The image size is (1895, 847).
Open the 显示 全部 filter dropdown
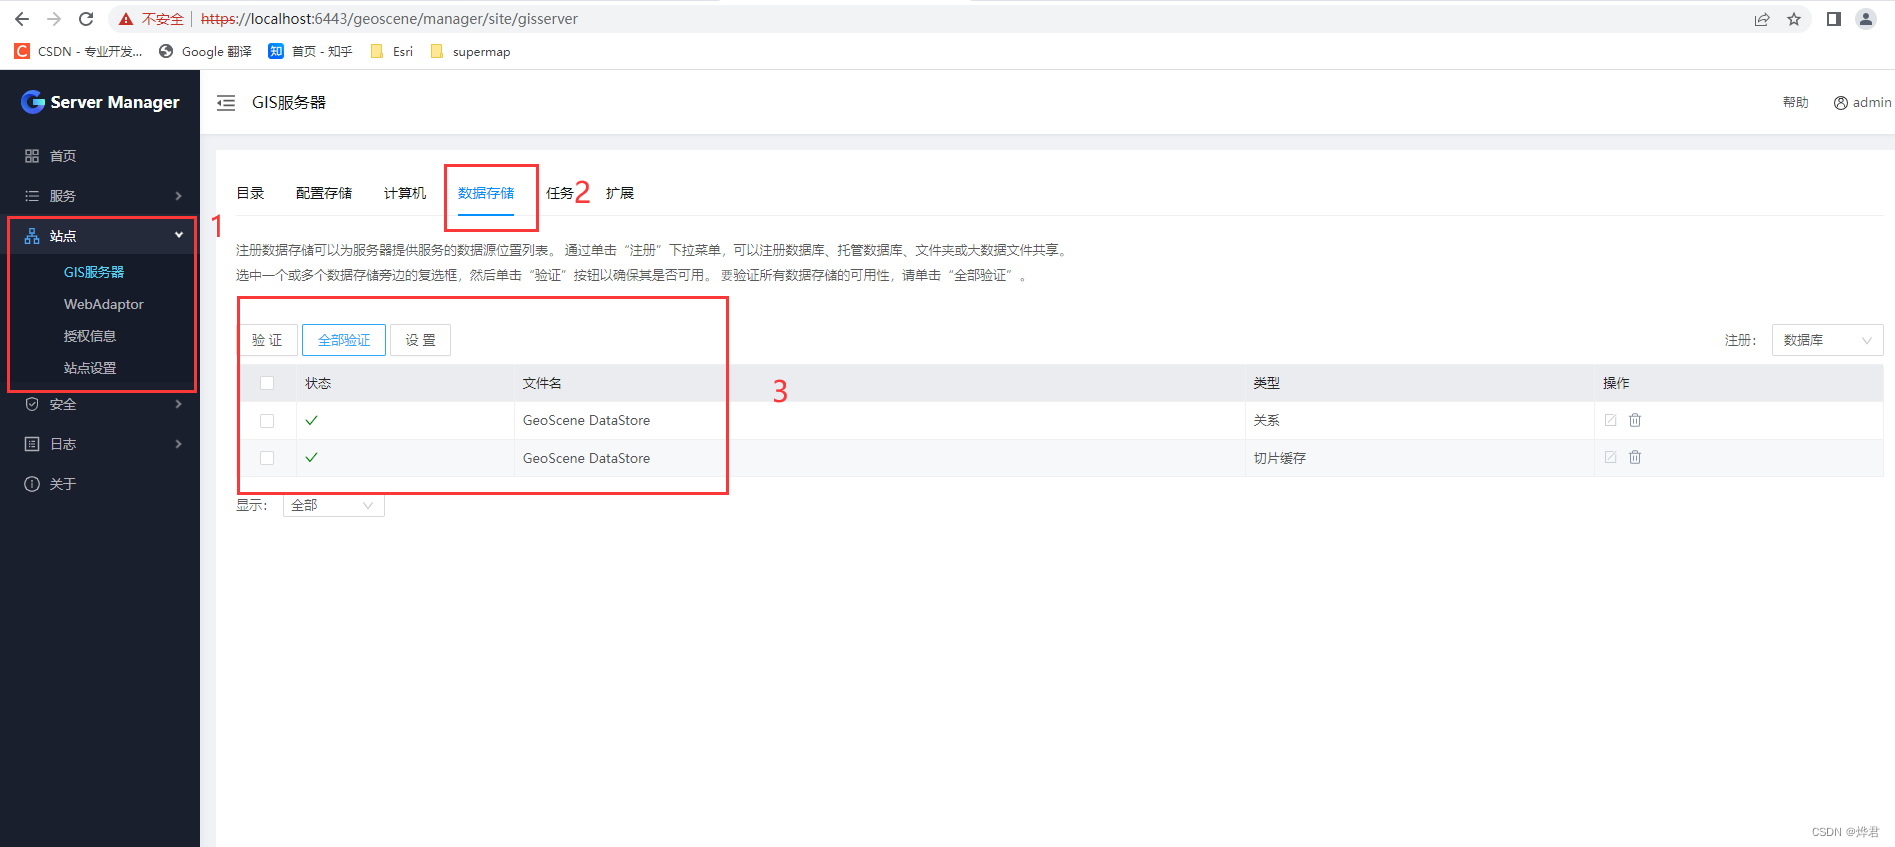334,505
